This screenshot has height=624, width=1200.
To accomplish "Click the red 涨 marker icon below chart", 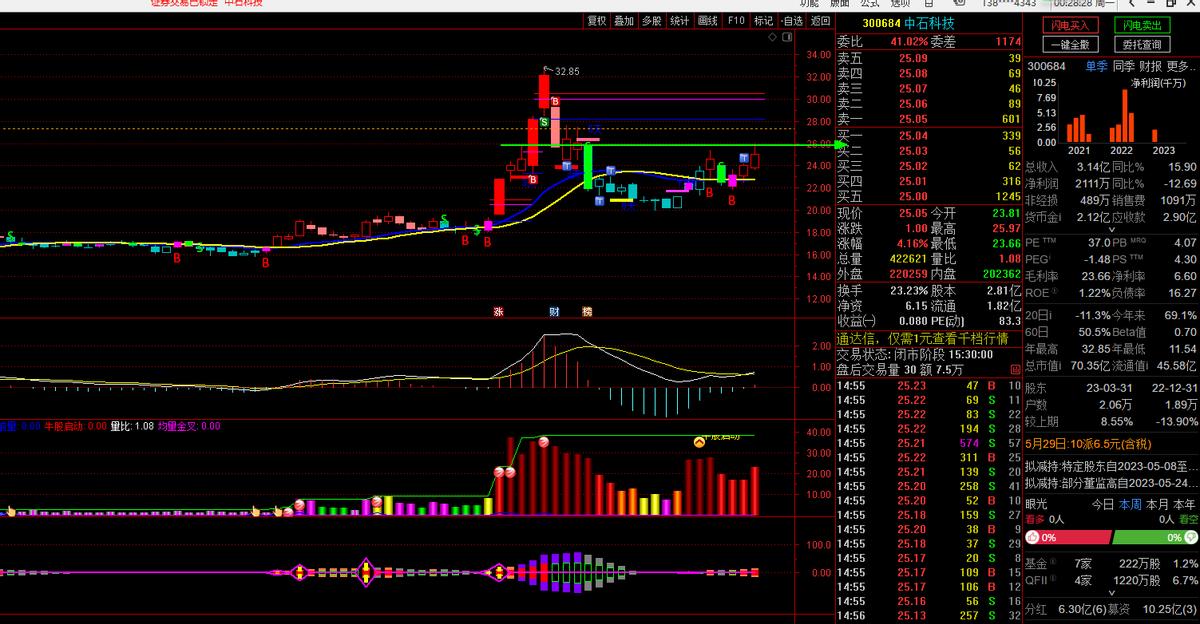I will pos(498,311).
